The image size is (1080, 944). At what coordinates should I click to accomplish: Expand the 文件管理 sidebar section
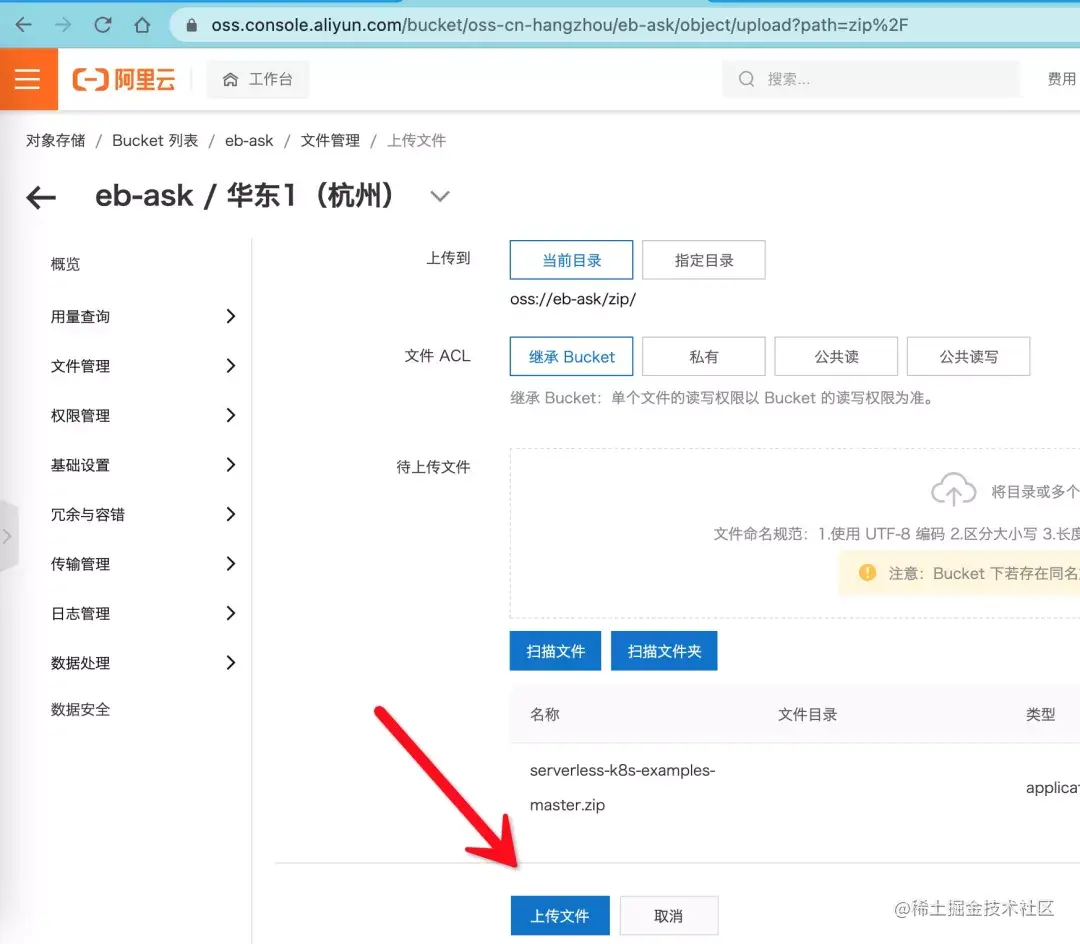tap(231, 366)
